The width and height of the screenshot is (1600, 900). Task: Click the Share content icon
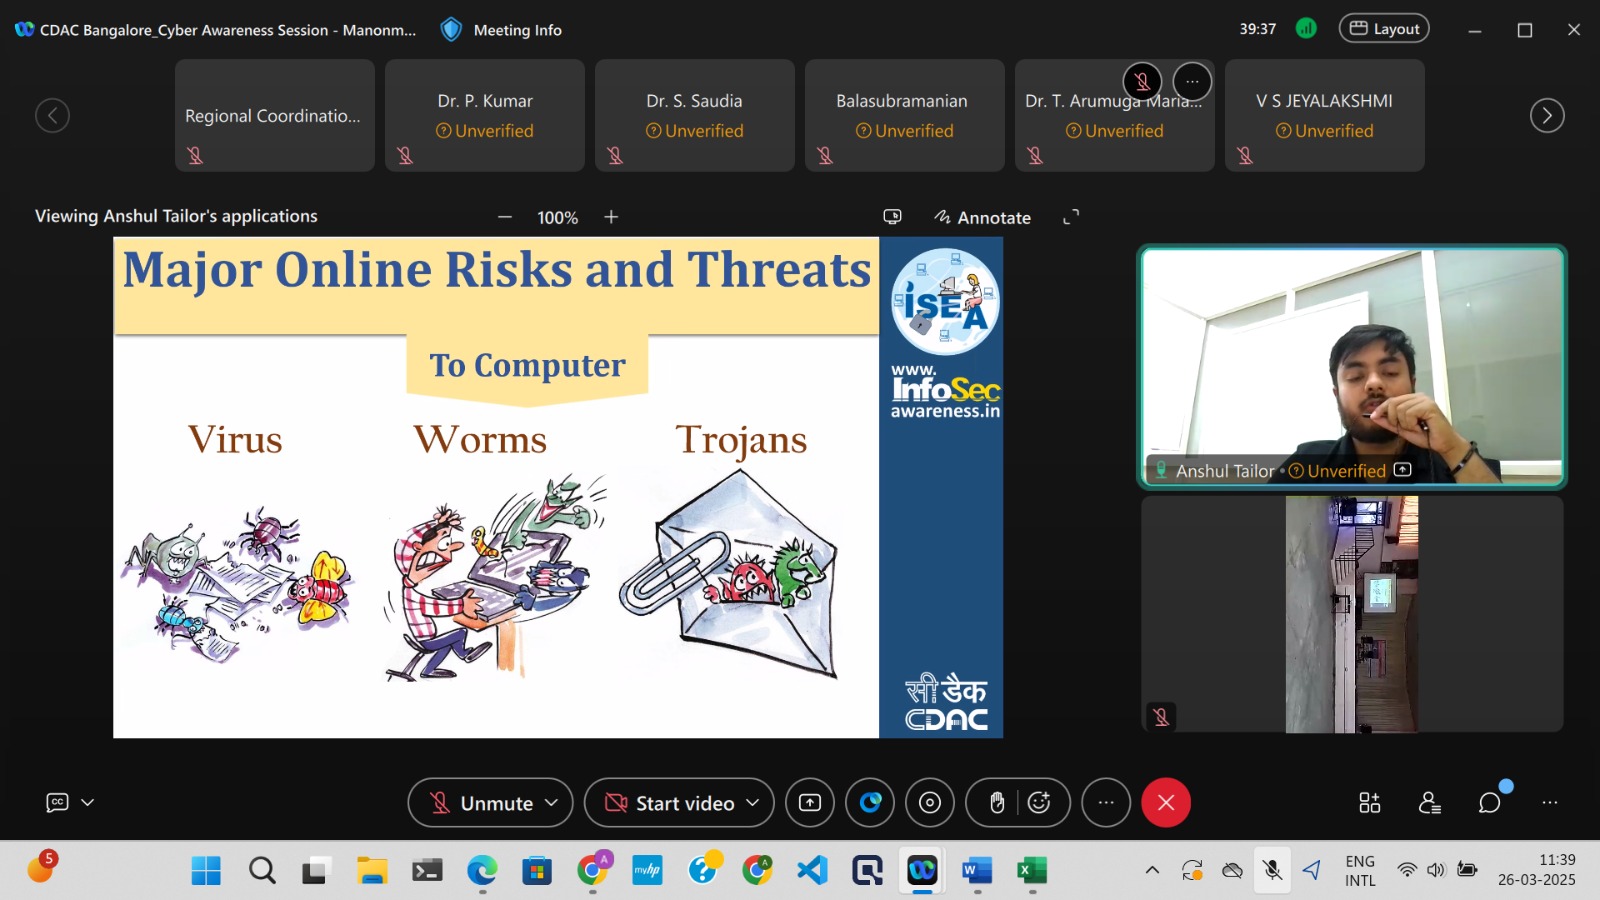(809, 803)
